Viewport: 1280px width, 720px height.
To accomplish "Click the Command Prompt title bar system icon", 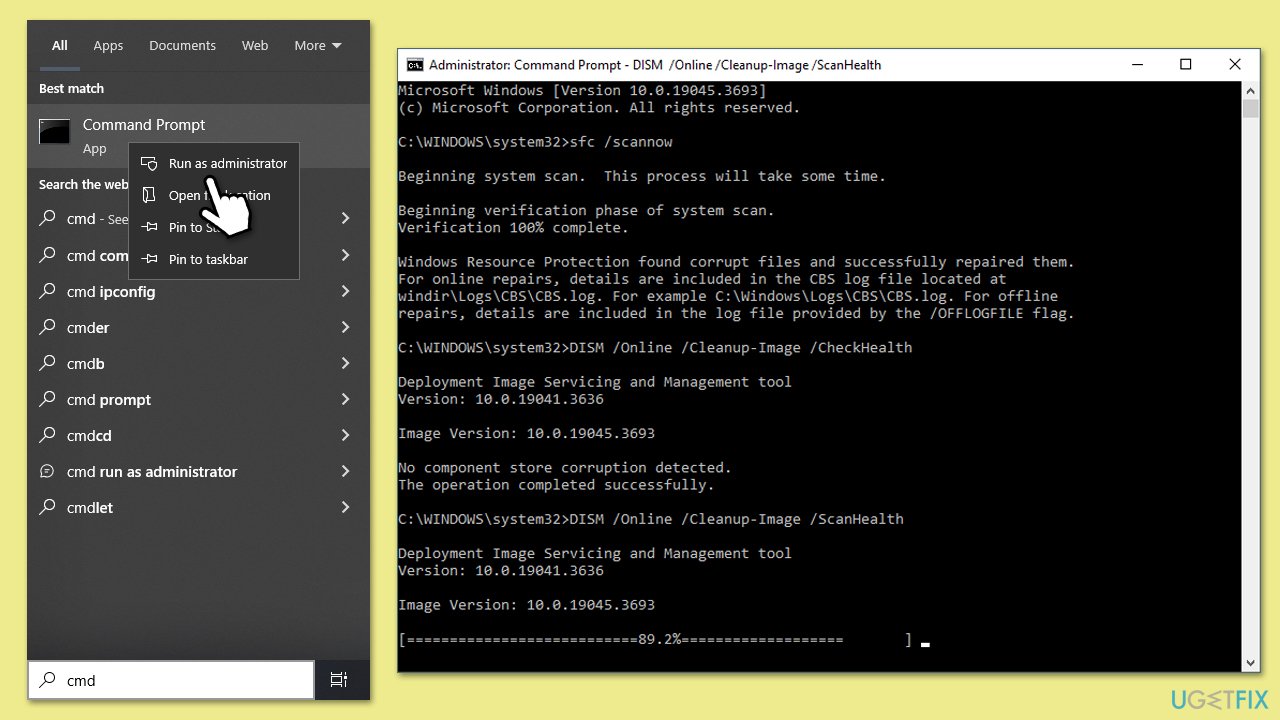I will tap(414, 65).
